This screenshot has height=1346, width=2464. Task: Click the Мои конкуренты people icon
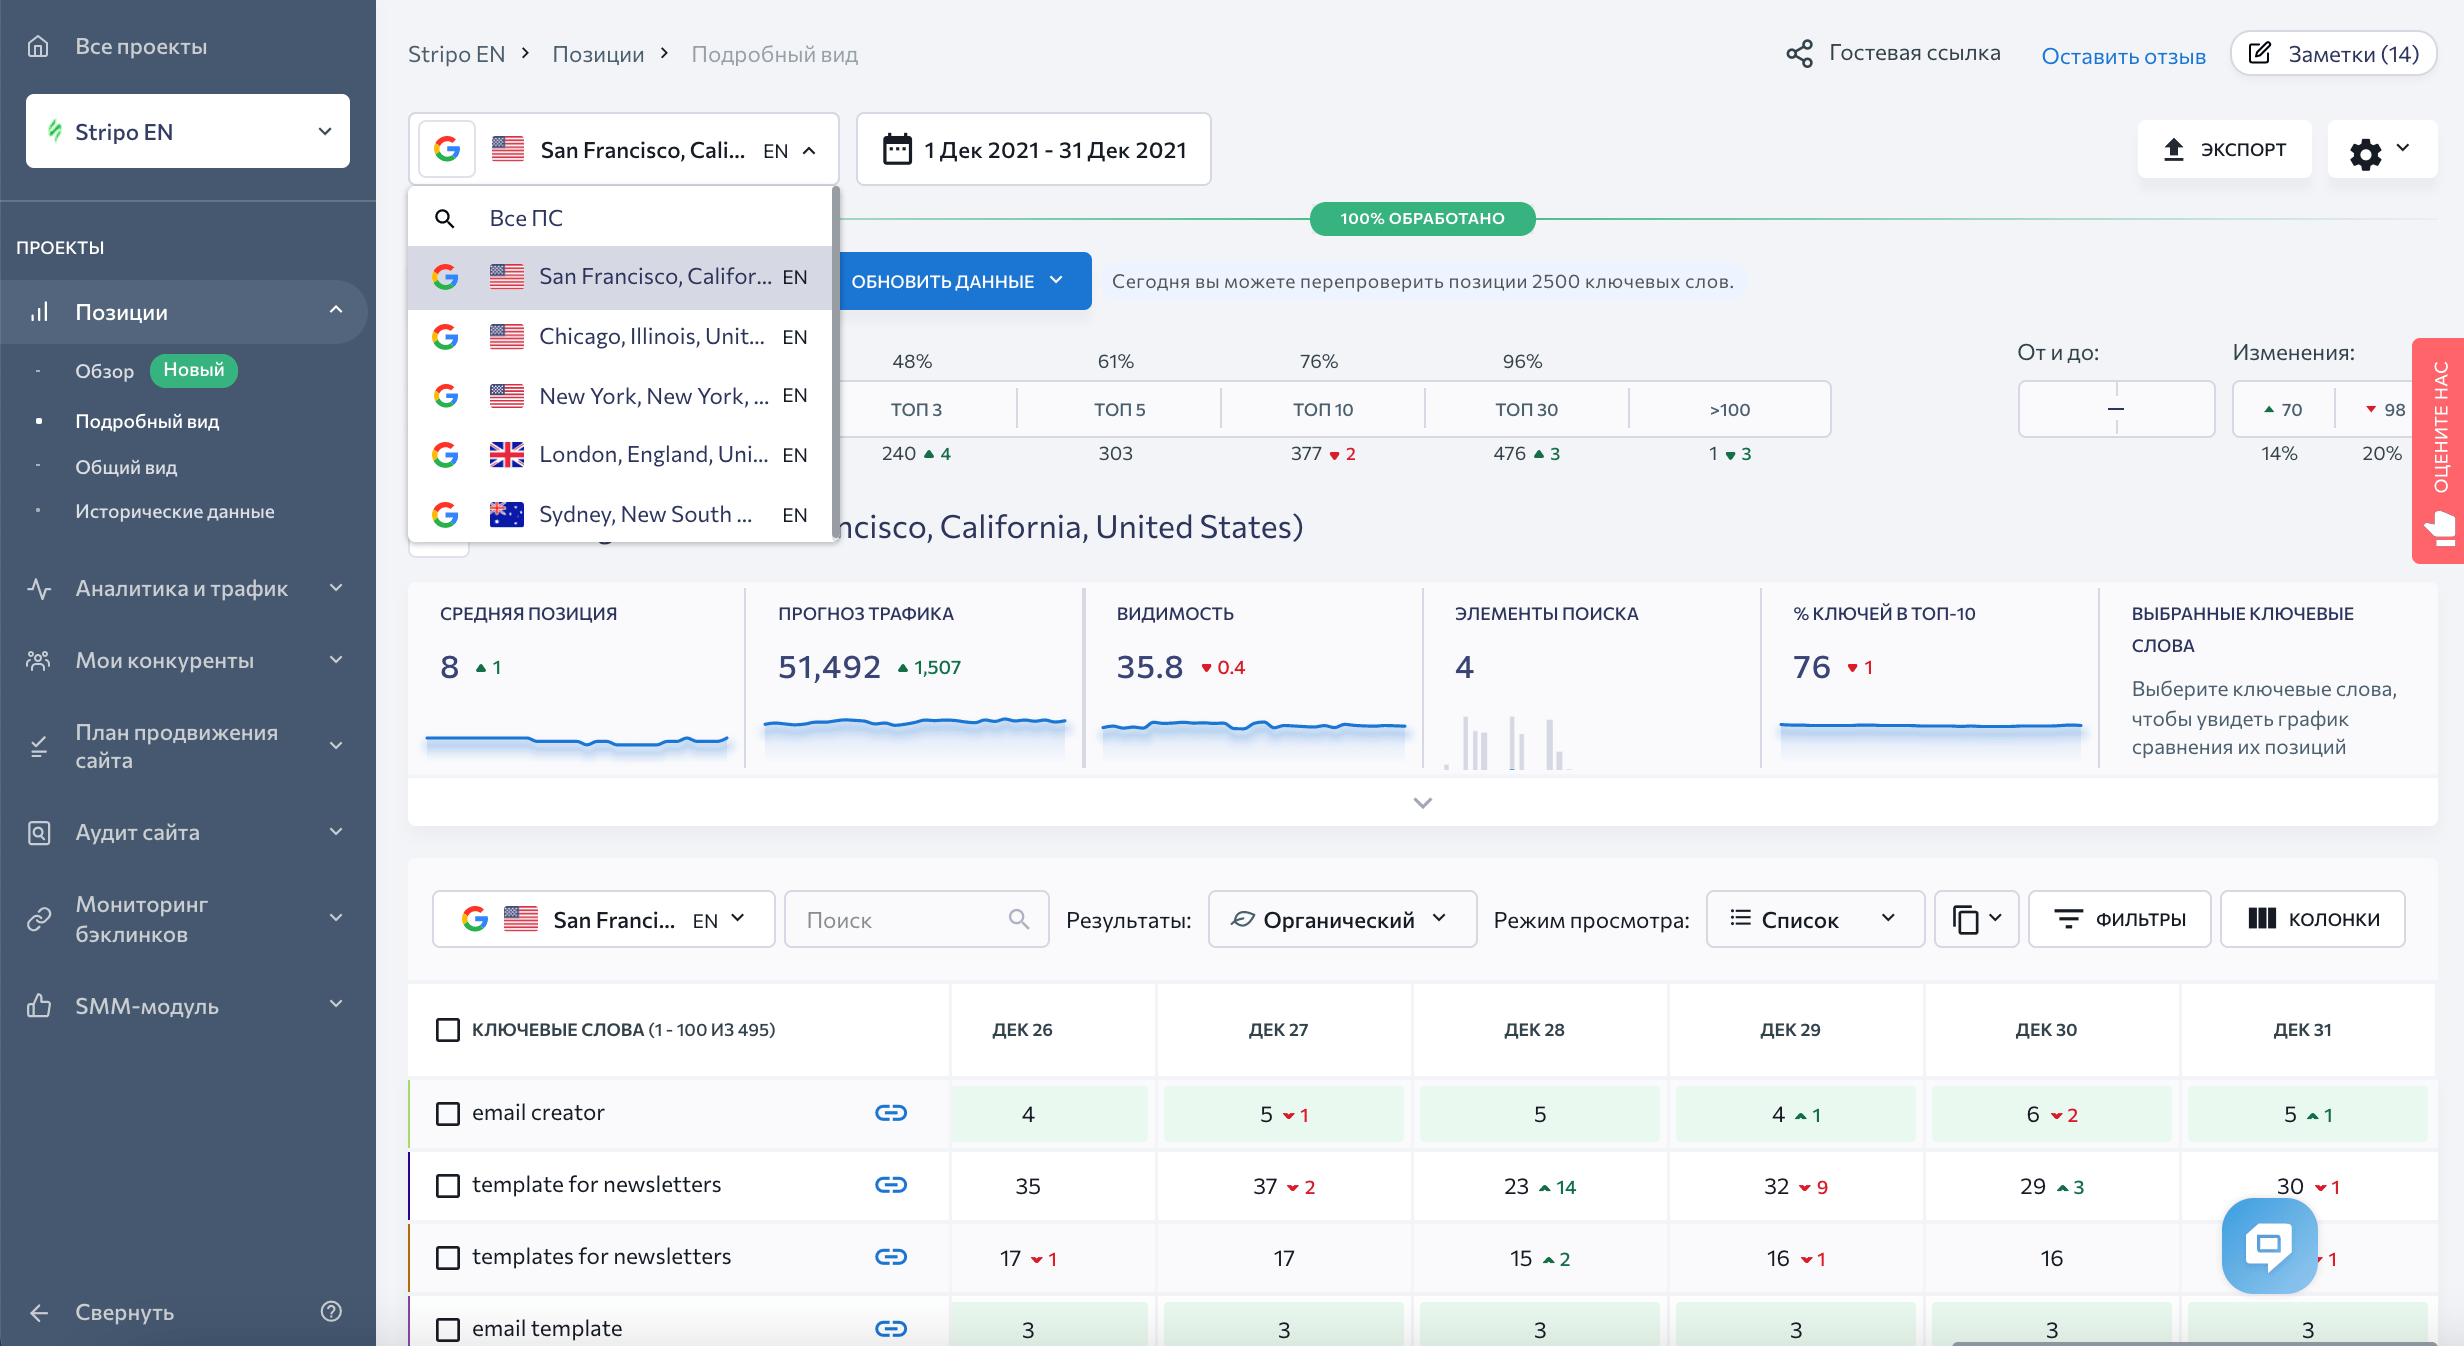tap(39, 660)
